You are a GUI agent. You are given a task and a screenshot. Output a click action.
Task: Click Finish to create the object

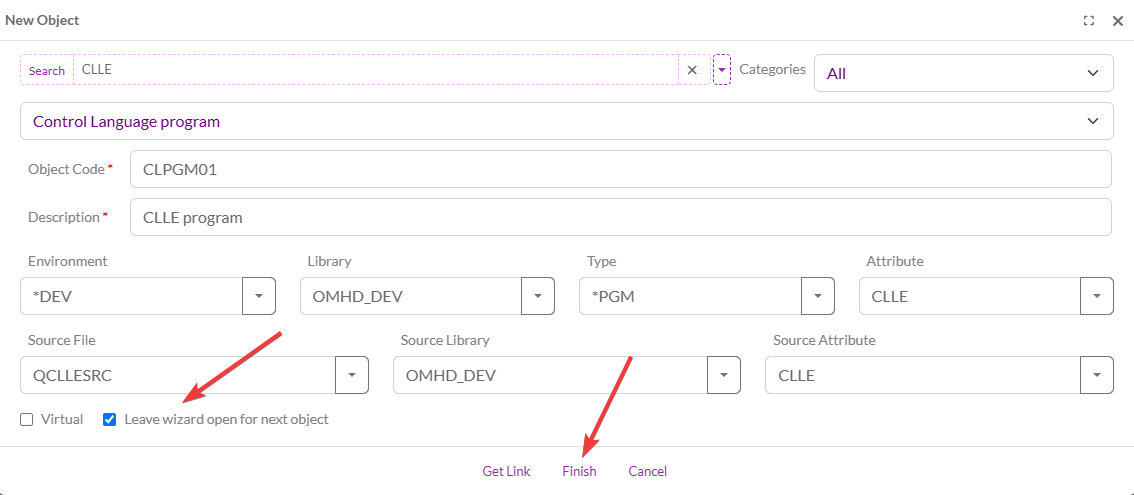tap(579, 471)
